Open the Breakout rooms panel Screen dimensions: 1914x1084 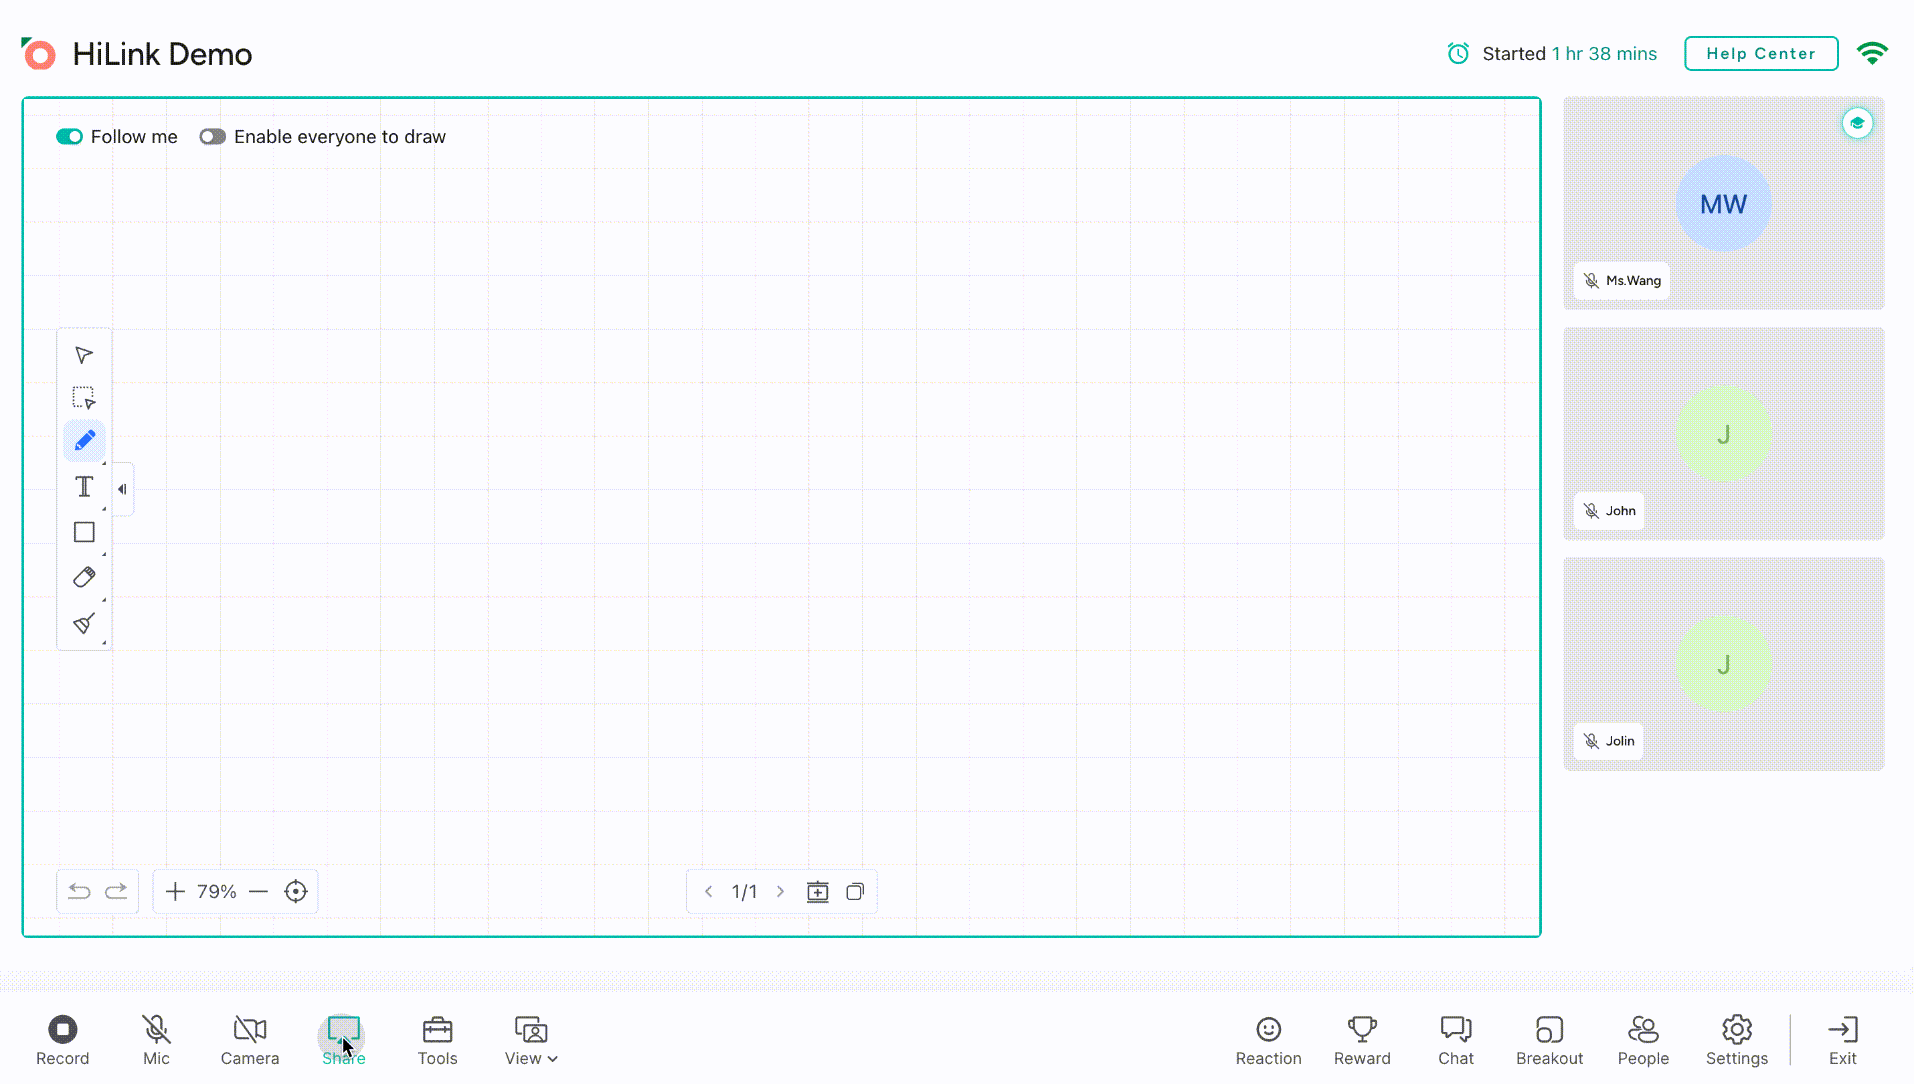(x=1548, y=1040)
